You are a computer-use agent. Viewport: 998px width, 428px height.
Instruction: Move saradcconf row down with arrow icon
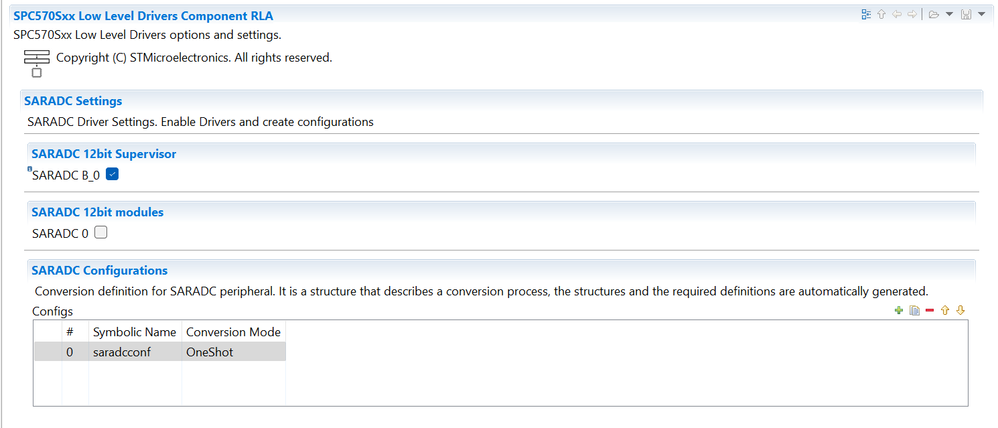[x=960, y=310]
